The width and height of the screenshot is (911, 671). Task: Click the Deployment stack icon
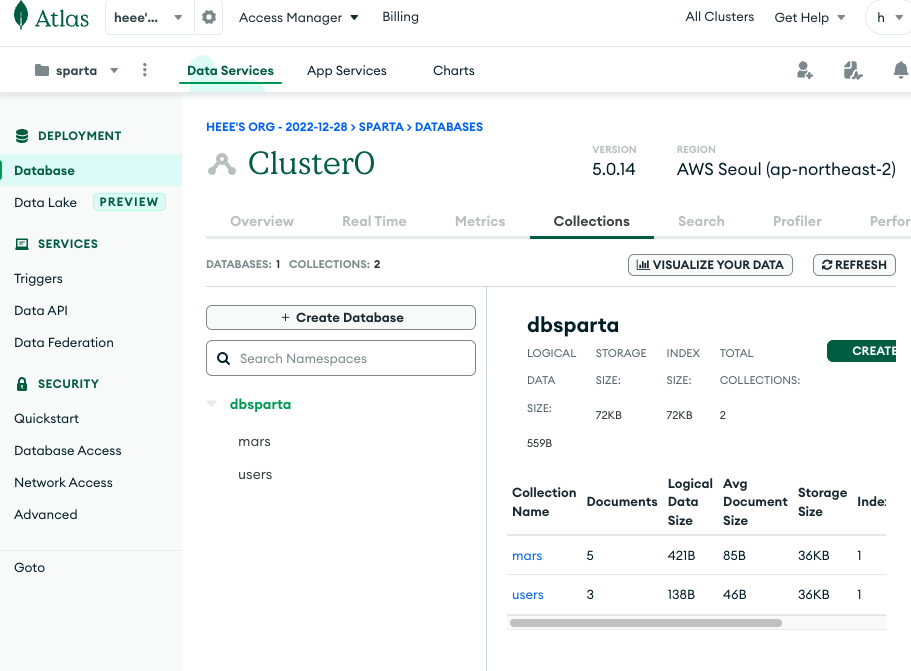tap(22, 136)
